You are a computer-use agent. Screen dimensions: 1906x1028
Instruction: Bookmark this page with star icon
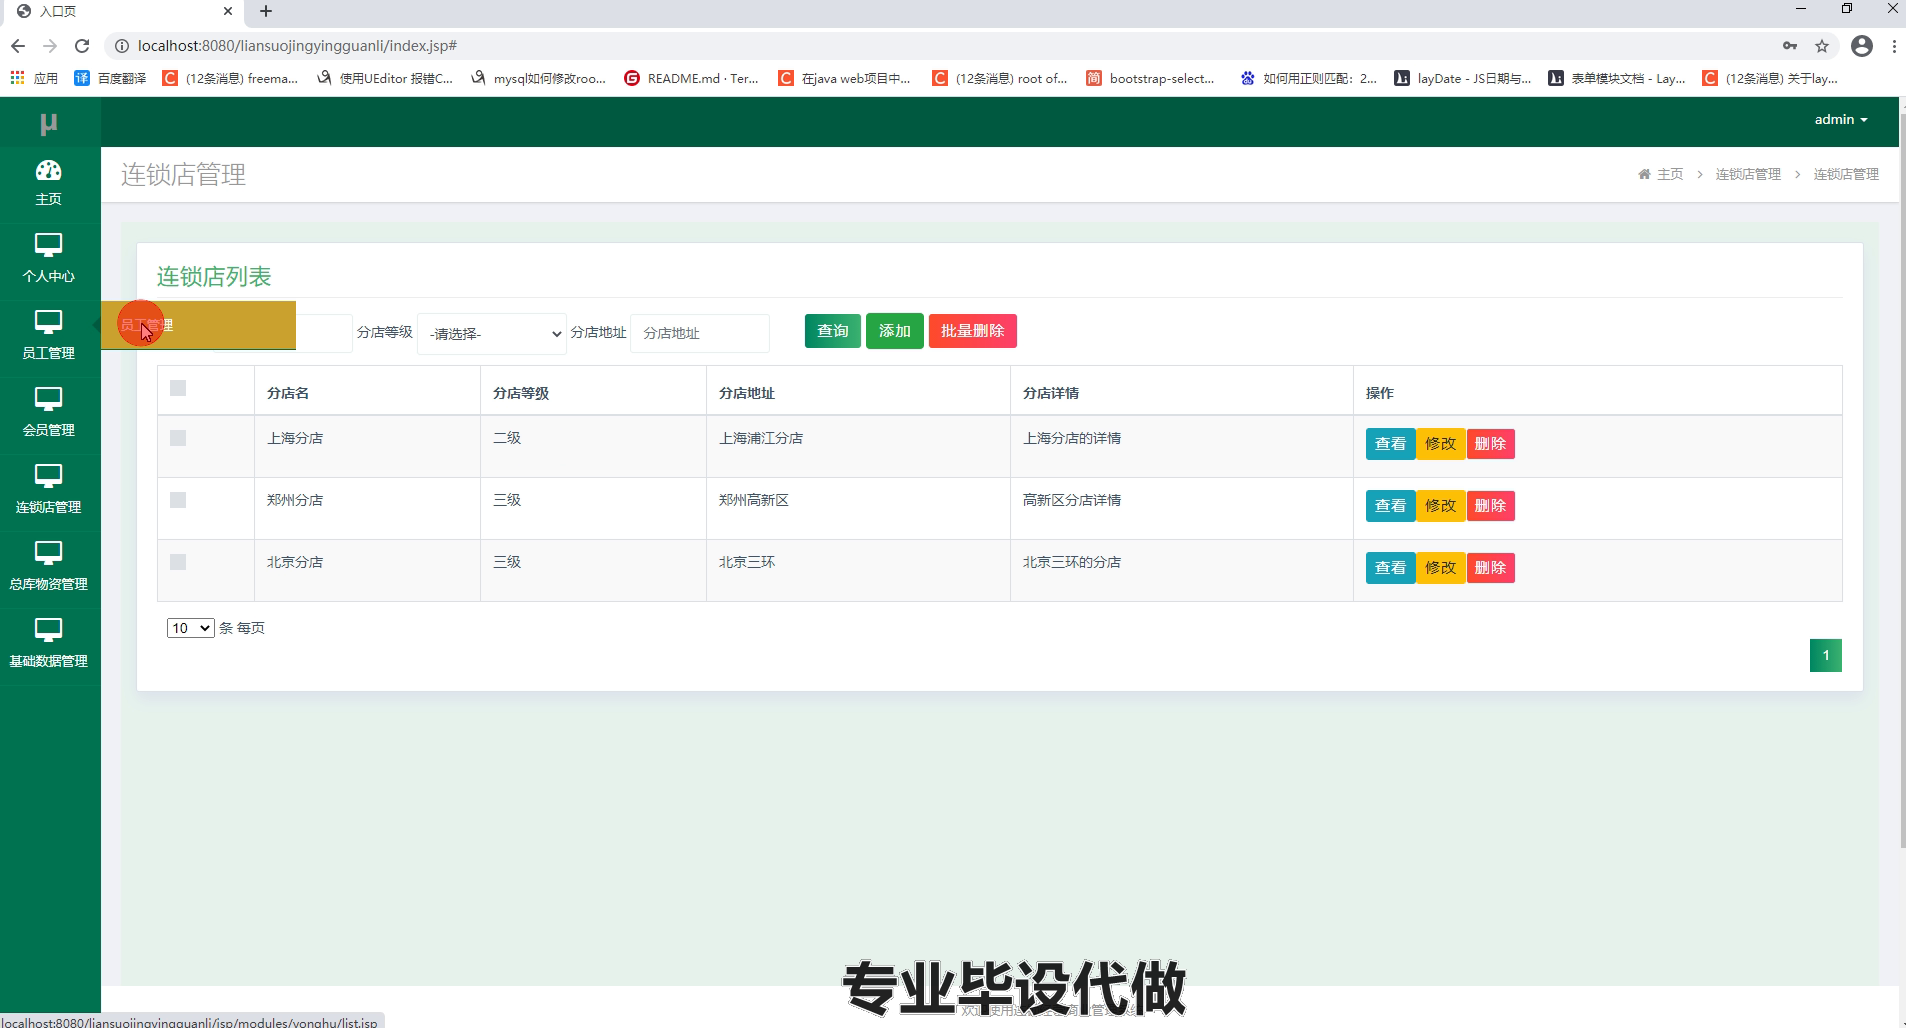pyautogui.click(x=1822, y=46)
